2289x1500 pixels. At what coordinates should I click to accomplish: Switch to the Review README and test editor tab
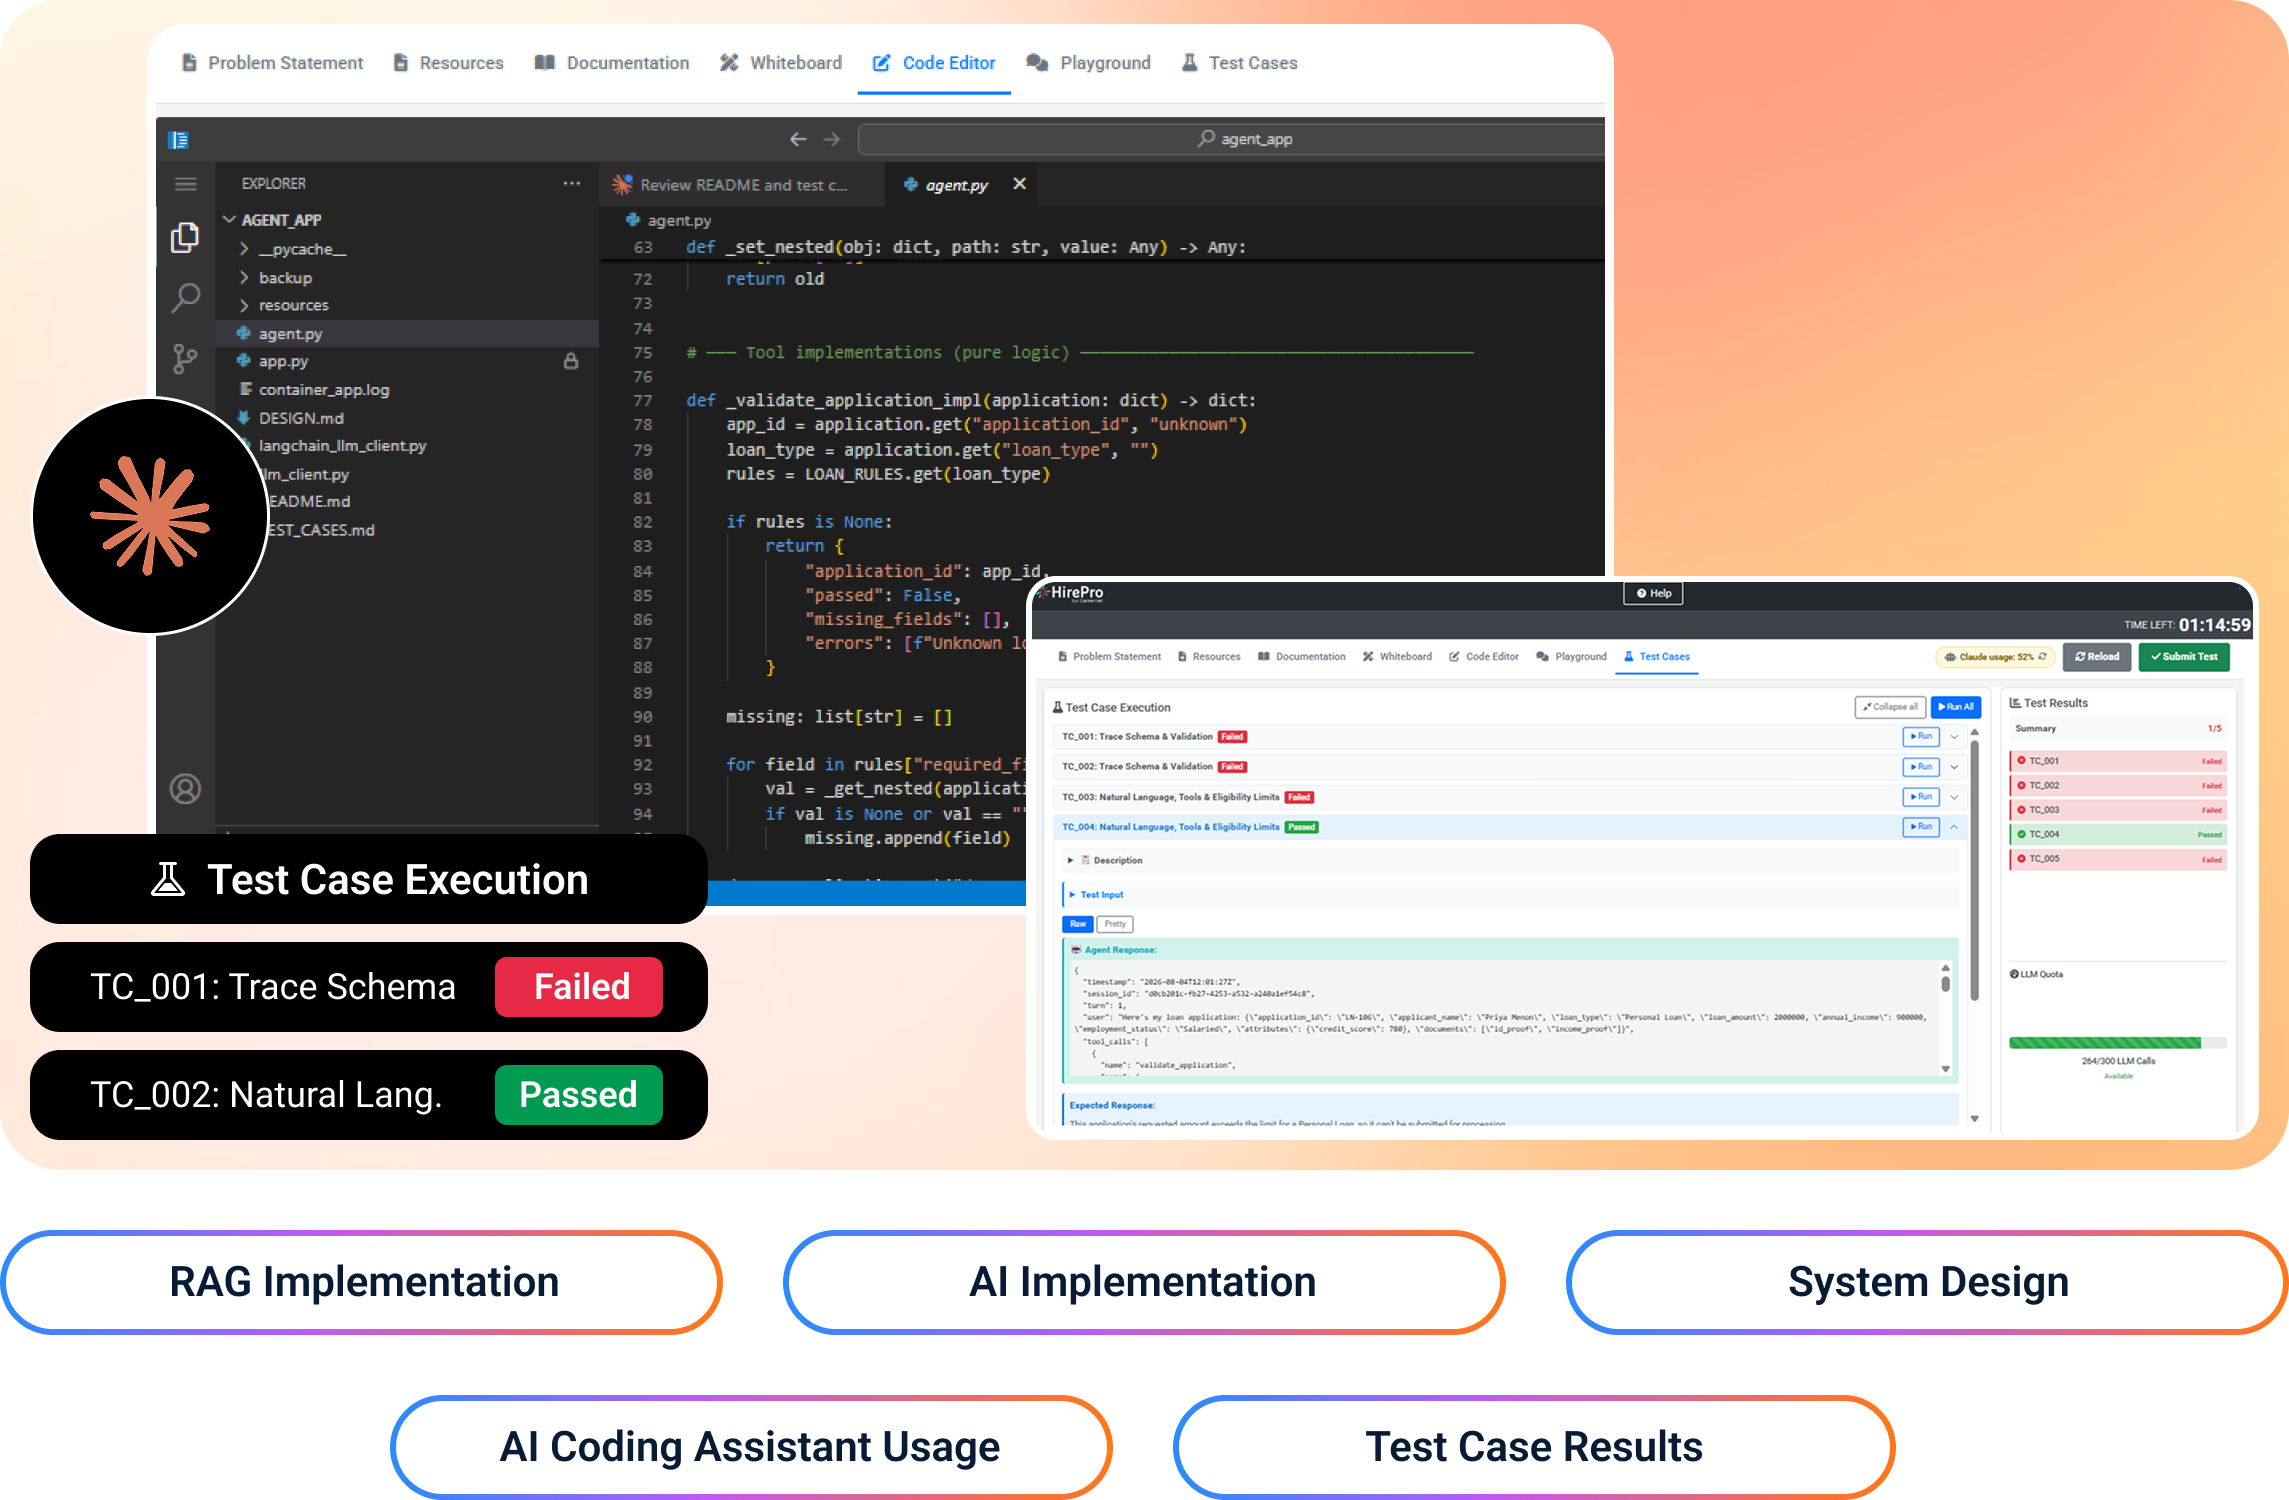pos(741,185)
